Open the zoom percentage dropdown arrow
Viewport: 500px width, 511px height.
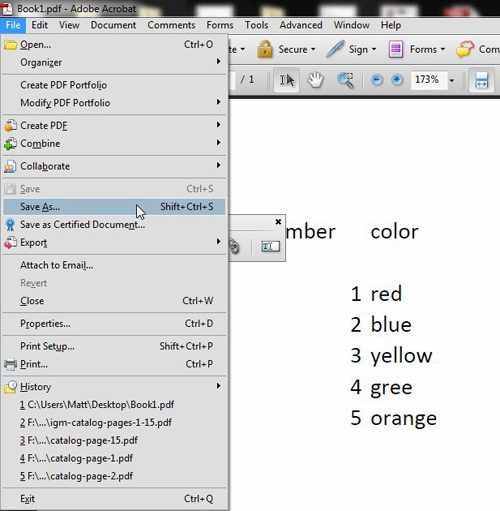coord(452,80)
